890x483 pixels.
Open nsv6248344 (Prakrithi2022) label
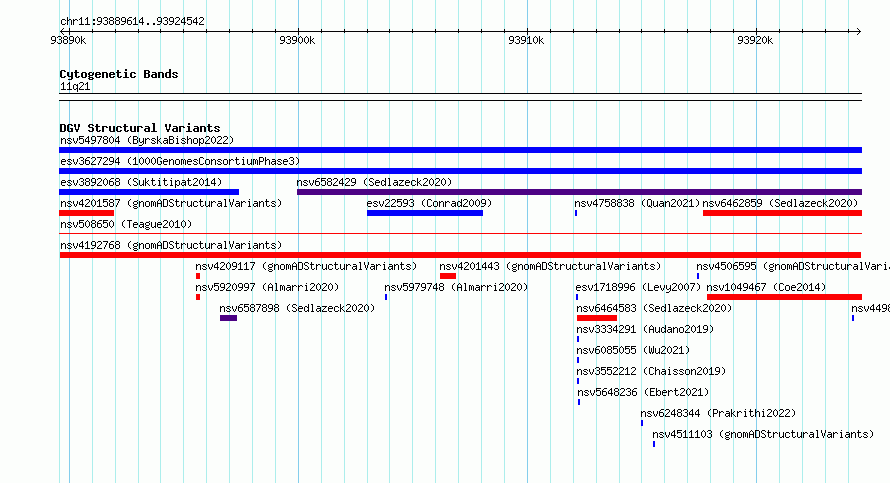tap(718, 413)
